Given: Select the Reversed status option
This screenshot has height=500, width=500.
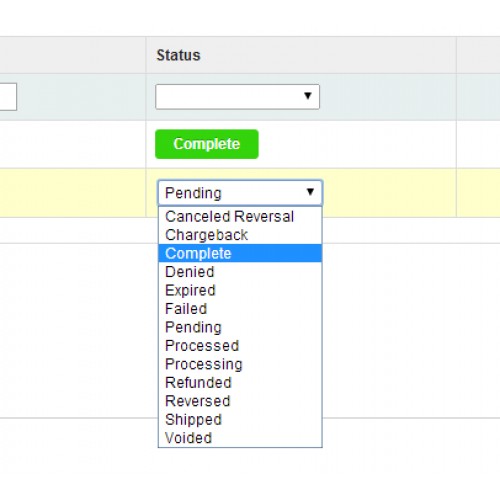Looking at the screenshot, I should click(x=240, y=401).
